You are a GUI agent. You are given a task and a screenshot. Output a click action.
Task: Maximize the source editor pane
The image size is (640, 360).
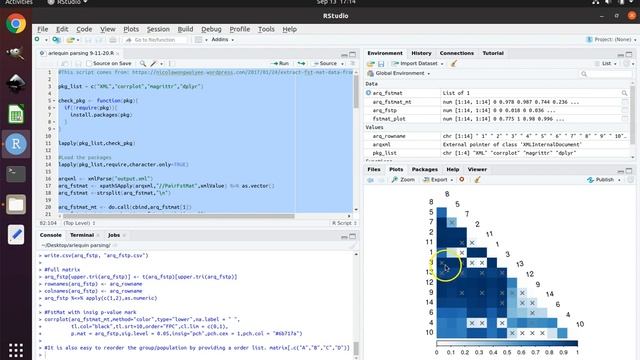click(352, 54)
